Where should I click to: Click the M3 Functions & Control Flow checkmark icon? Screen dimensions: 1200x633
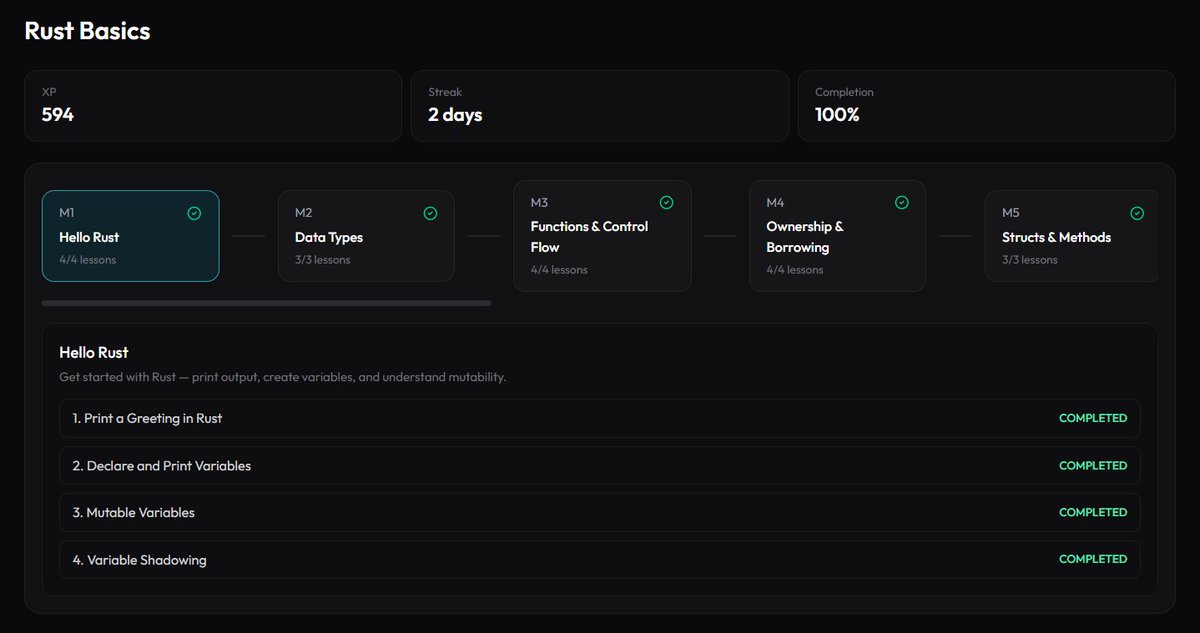[x=666, y=202]
